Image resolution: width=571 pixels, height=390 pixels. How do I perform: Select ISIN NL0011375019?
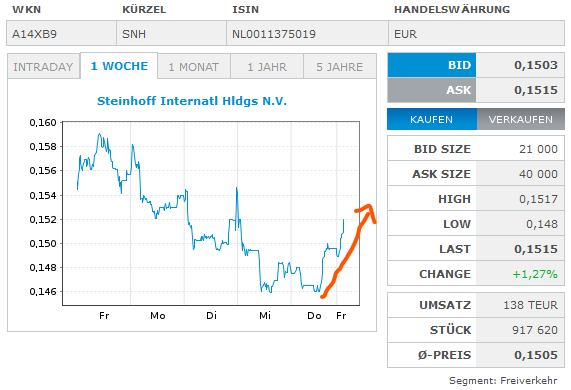(274, 34)
